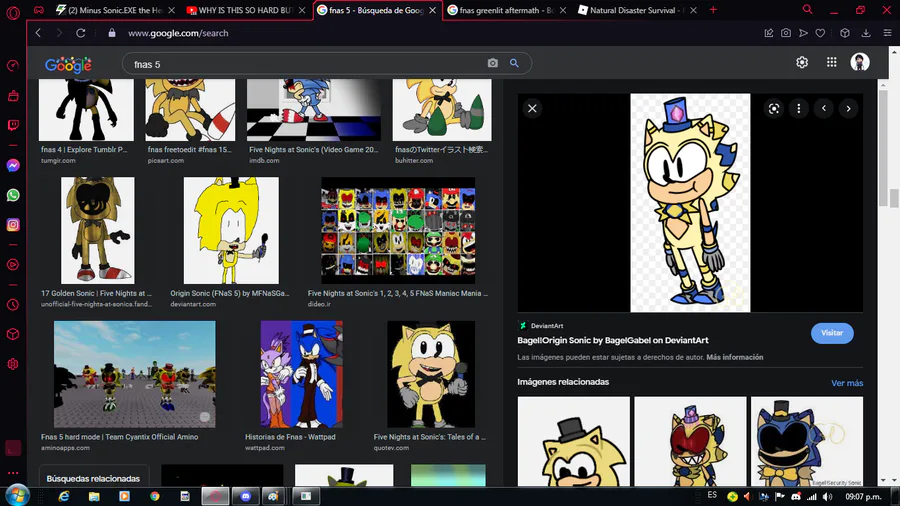Open sidebar Settings gear icon
Viewport: 900px width, 506px height.
pos(13,364)
